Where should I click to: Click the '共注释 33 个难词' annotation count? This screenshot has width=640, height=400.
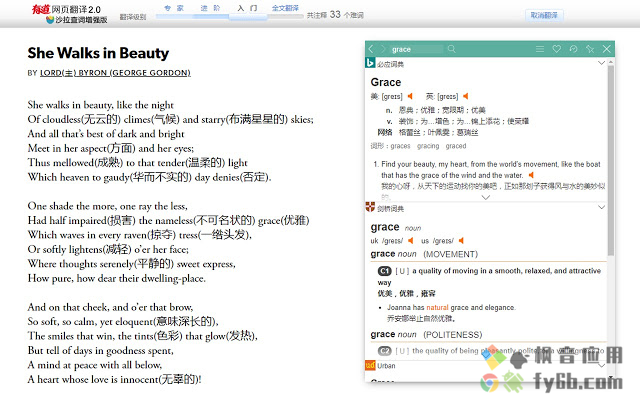pos(335,15)
